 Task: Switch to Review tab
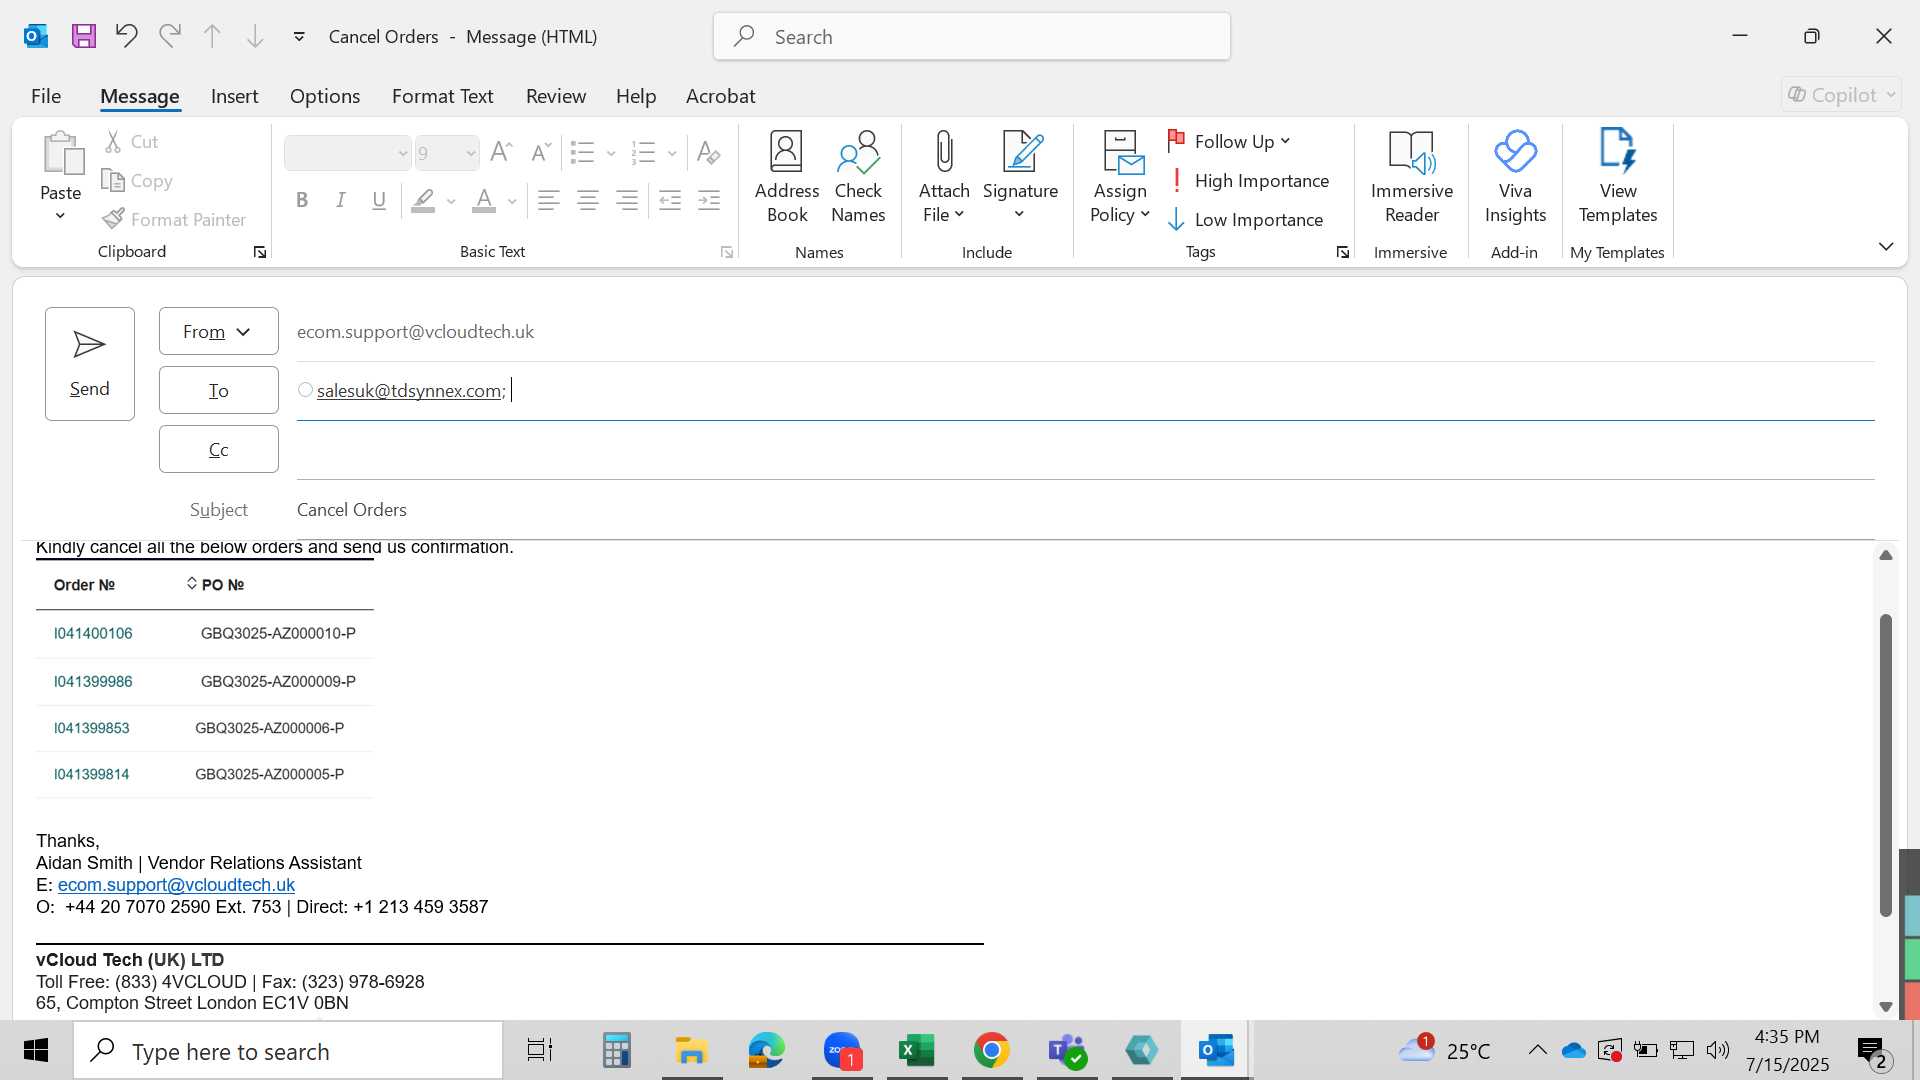(x=556, y=96)
